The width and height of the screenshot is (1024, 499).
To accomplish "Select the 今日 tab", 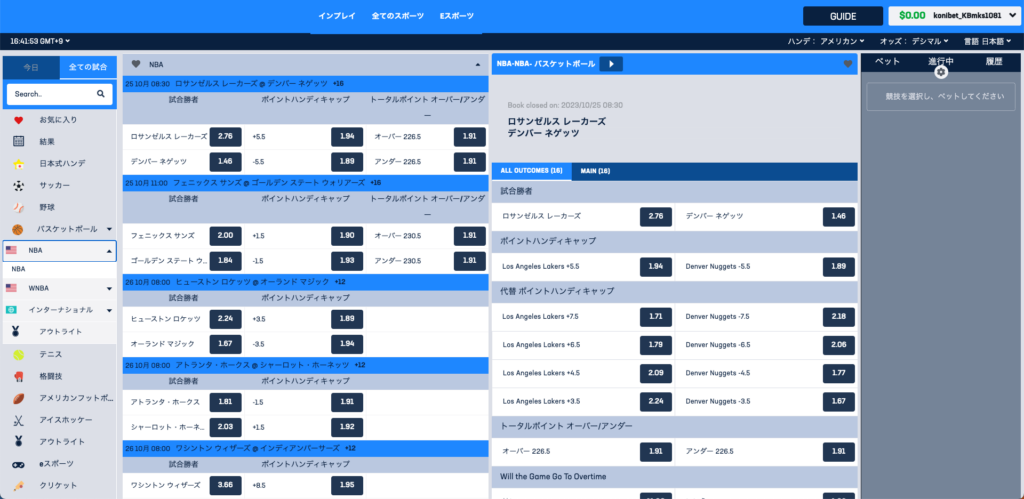I will [31, 67].
